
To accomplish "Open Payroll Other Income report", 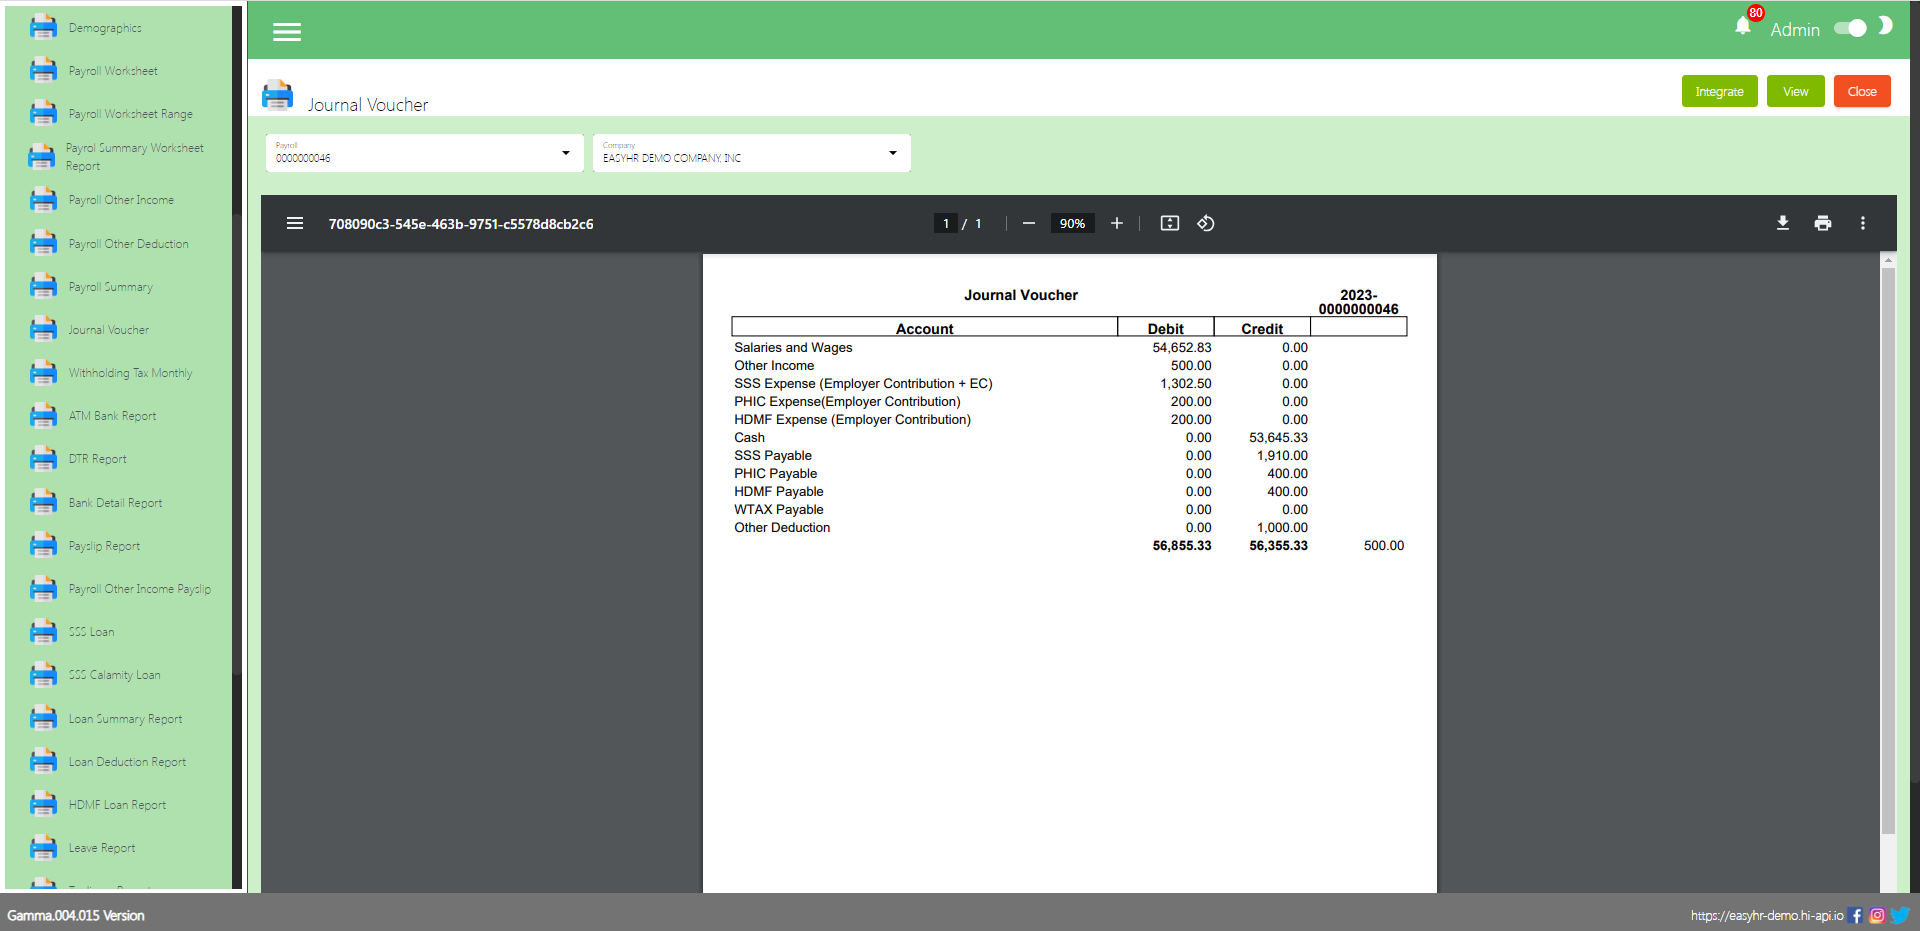I will (x=121, y=200).
